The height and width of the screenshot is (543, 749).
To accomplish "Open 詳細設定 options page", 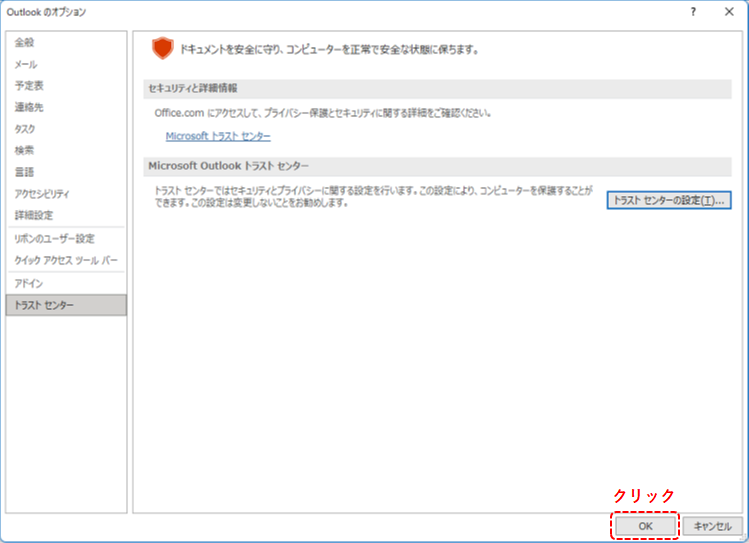I will coord(66,215).
